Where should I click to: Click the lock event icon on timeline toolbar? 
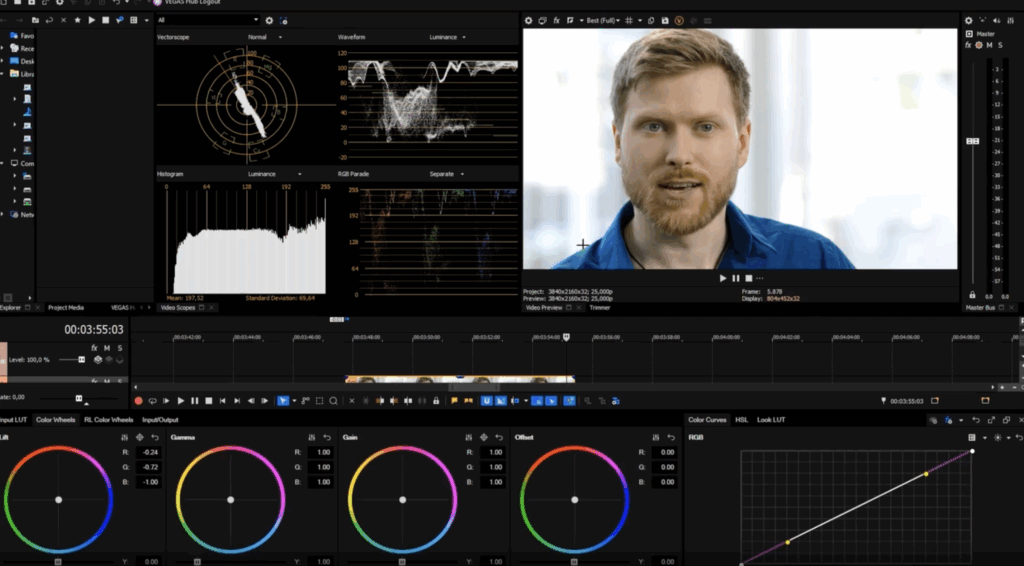coord(436,401)
